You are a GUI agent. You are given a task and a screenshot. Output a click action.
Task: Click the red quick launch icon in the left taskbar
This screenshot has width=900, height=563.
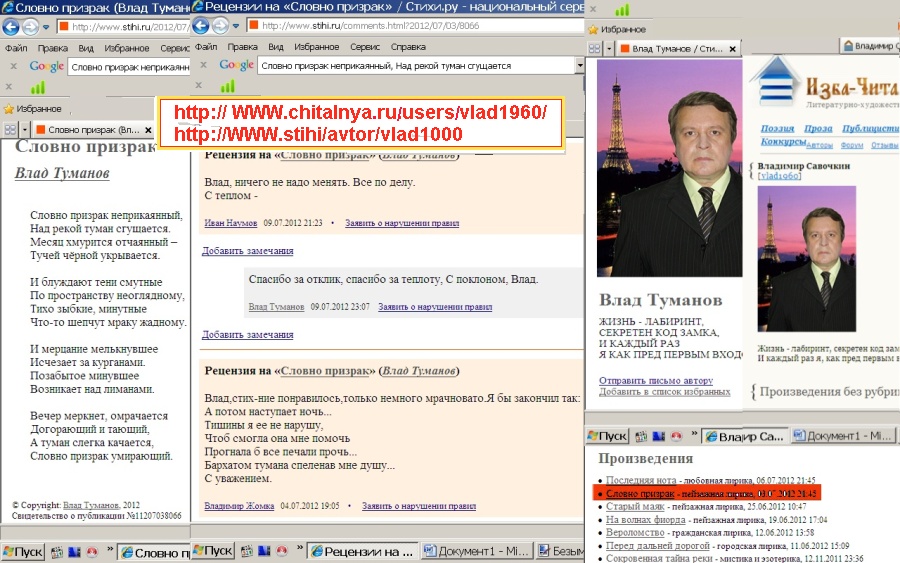click(x=92, y=552)
